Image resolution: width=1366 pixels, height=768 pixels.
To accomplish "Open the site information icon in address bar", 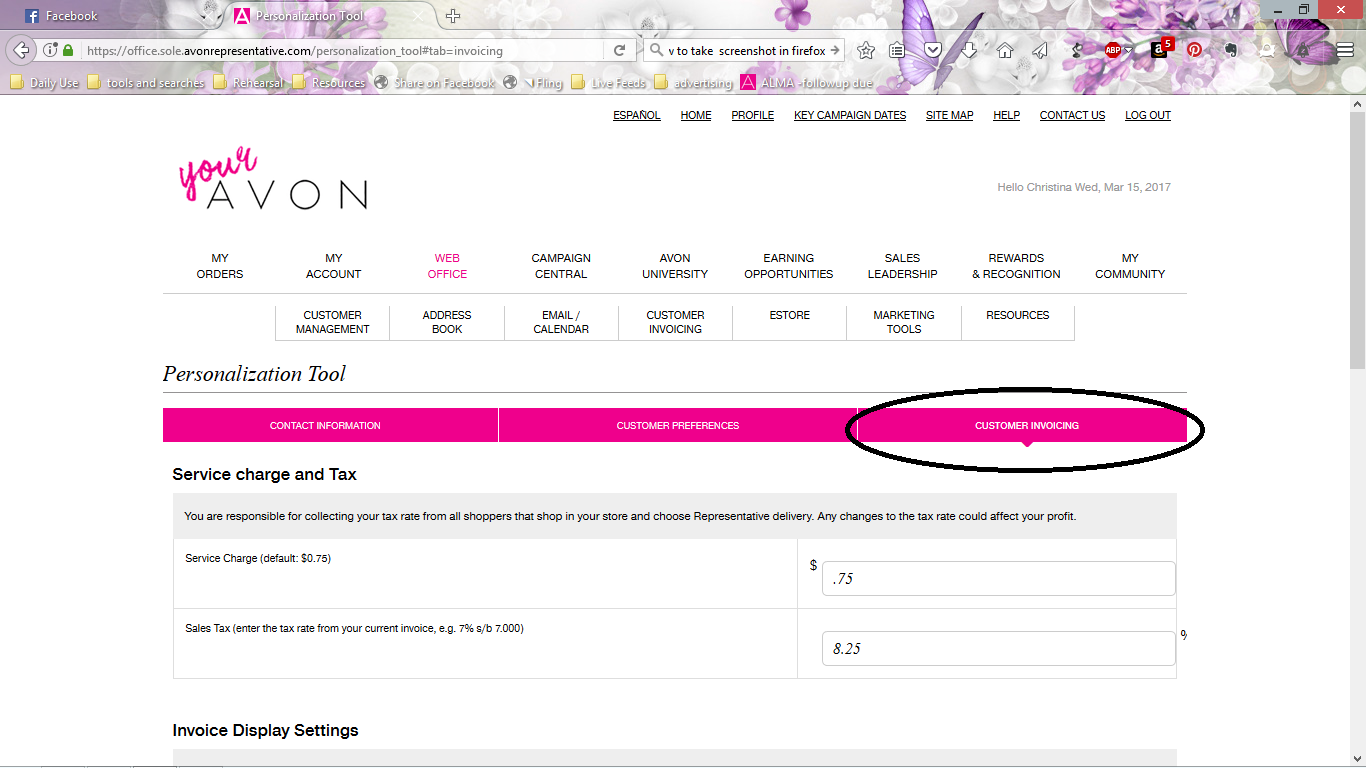I will 49,50.
